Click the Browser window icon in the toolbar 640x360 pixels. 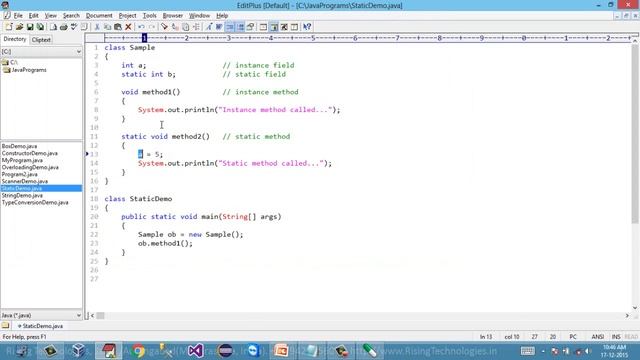tap(263, 27)
